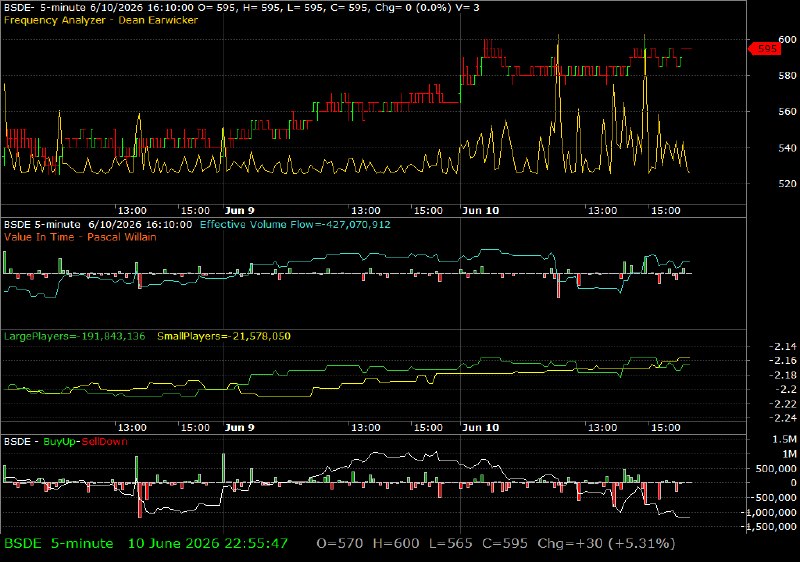This screenshot has width=800, height=562.
Task: Click the status bar 'H=600' value
Action: click(x=396, y=544)
